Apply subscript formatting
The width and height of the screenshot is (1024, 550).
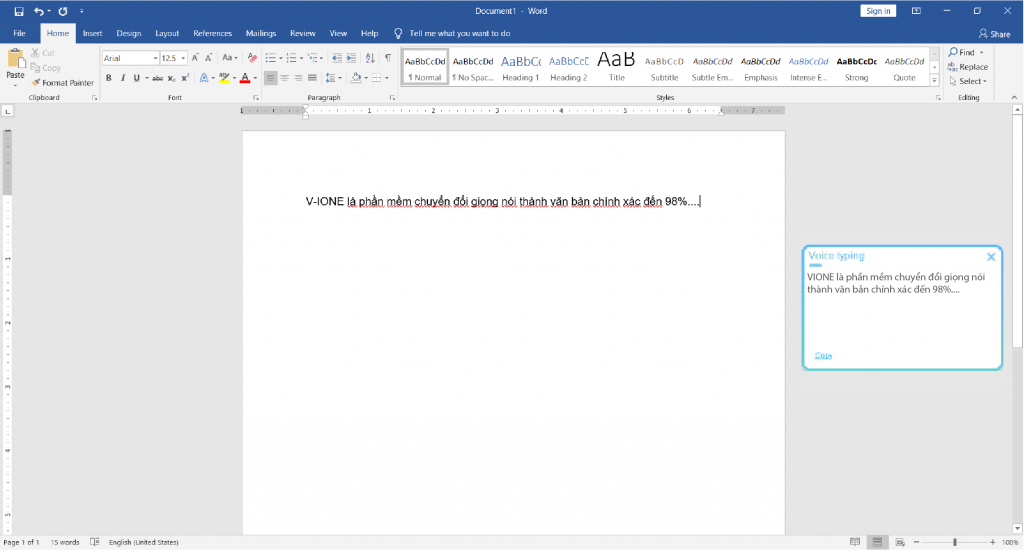[x=171, y=78]
